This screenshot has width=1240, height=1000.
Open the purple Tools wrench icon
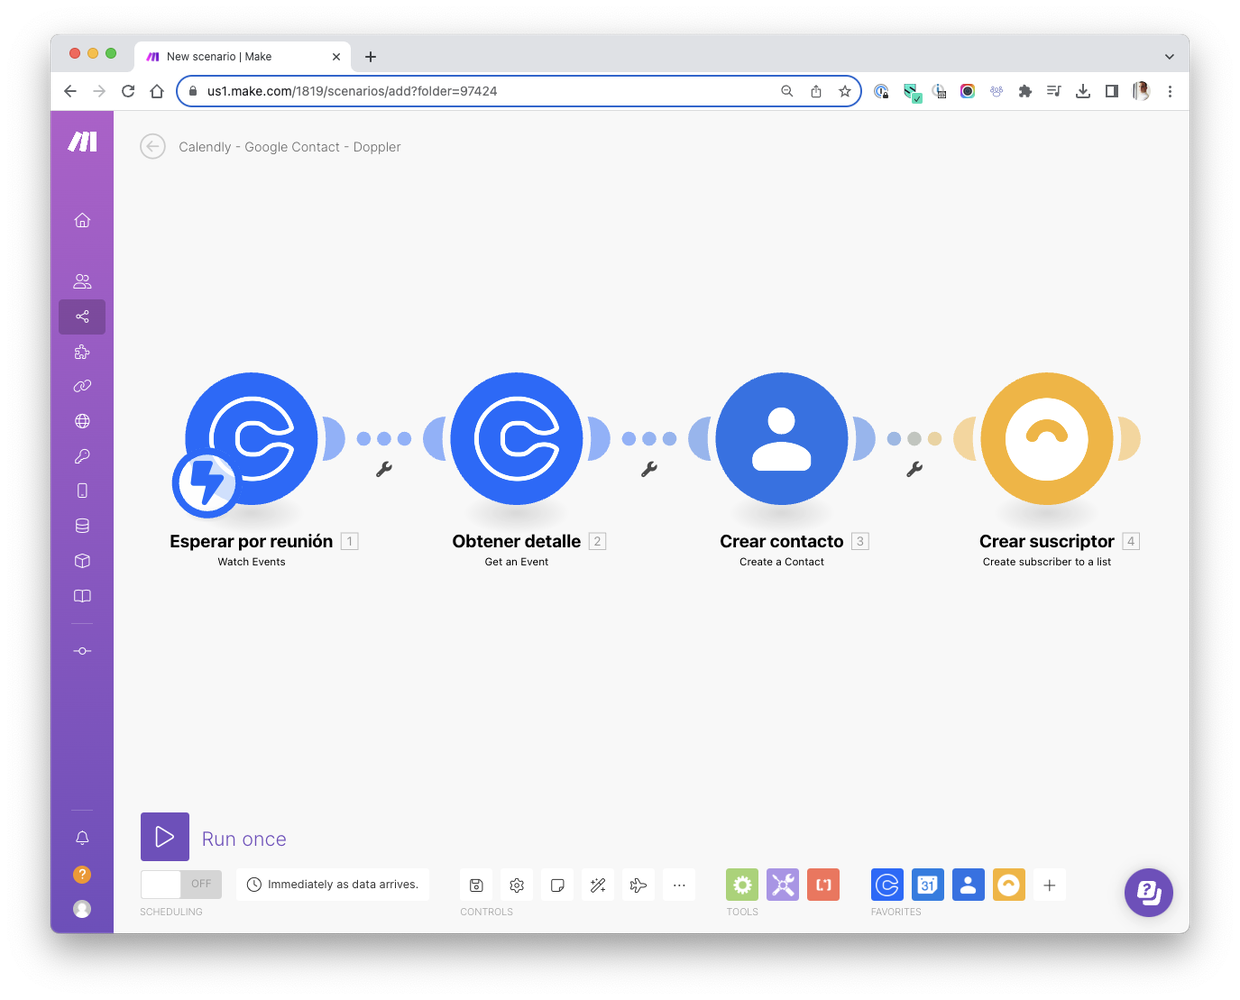coord(783,885)
